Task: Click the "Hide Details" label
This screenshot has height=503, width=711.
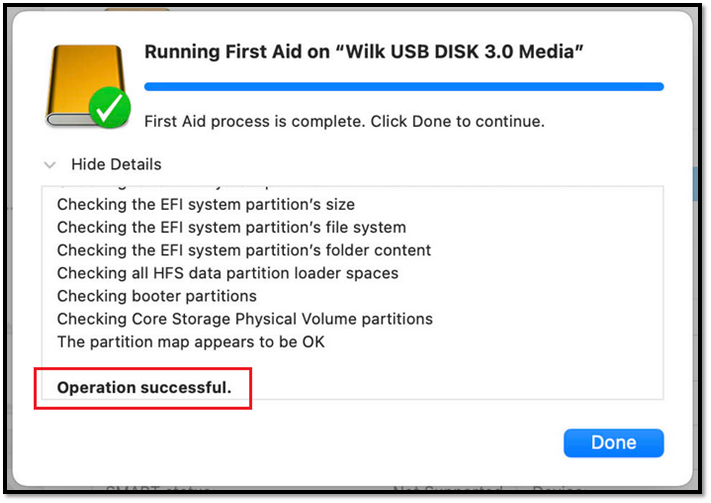Action: [116, 164]
